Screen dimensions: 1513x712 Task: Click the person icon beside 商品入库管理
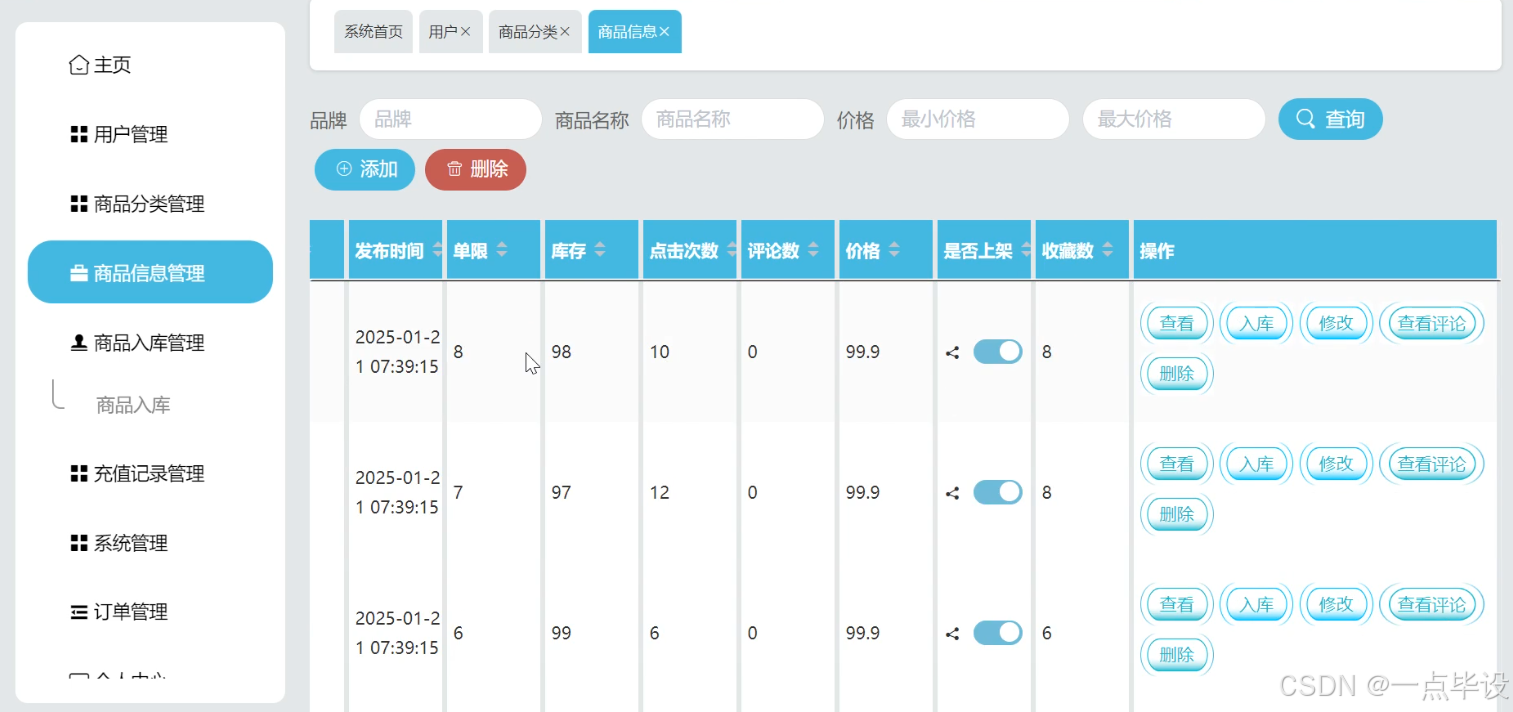(79, 343)
